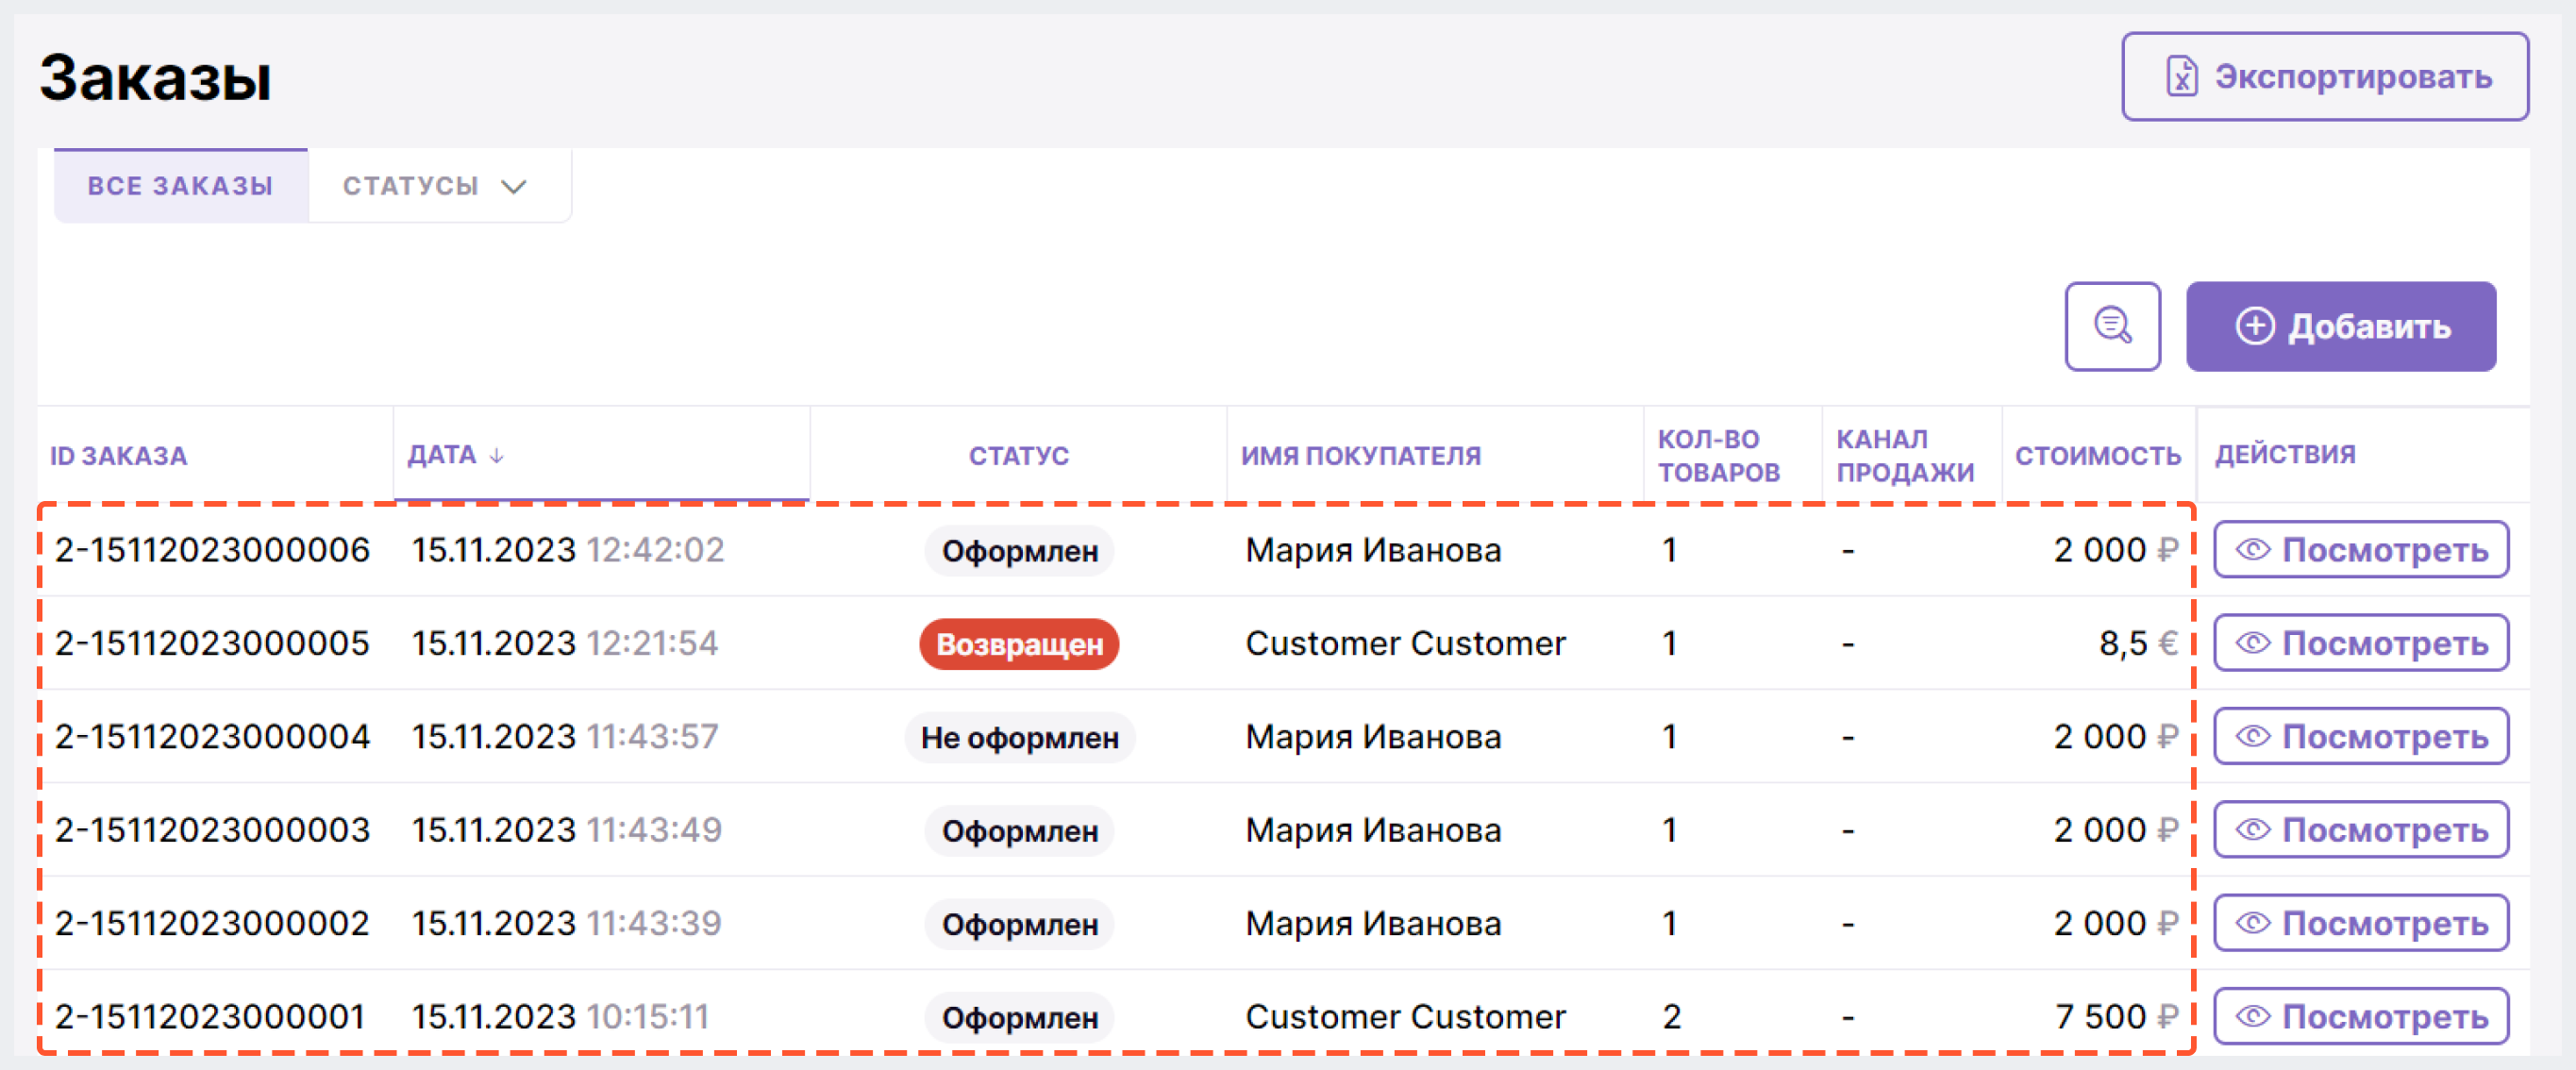Click the ID заказа column header
The image size is (2576, 1070).
(119, 456)
